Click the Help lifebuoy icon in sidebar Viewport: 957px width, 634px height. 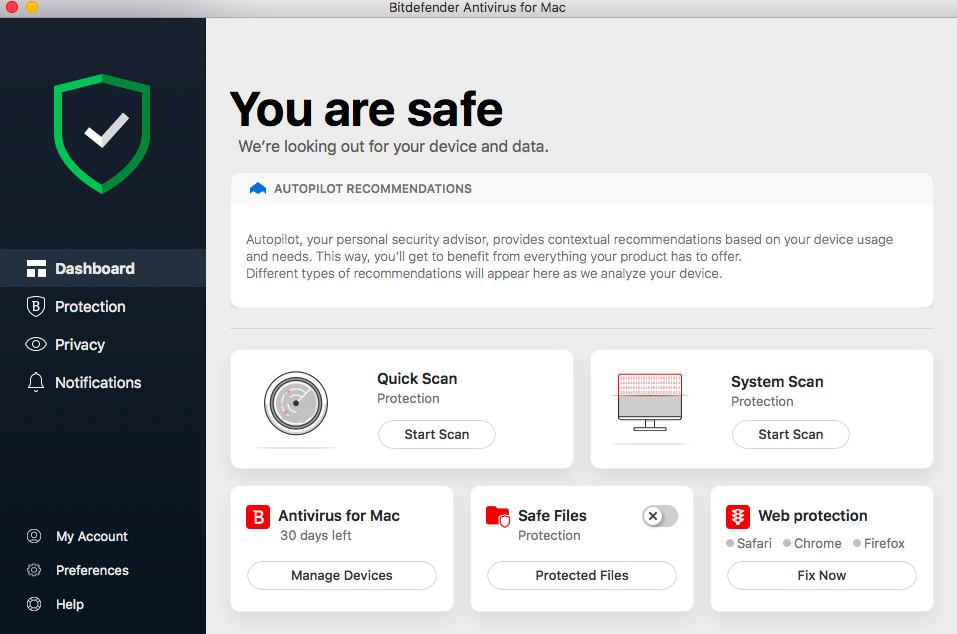coord(35,604)
